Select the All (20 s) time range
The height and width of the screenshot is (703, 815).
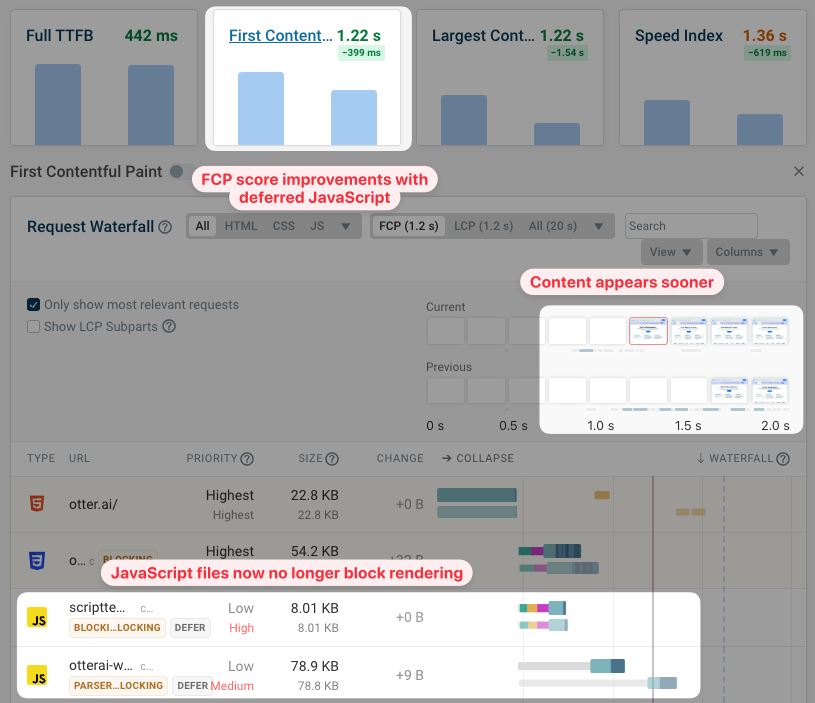tap(553, 226)
